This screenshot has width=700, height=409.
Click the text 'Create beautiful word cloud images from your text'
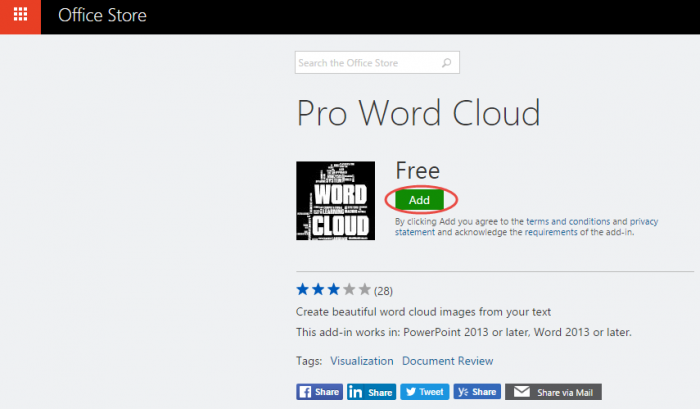click(x=423, y=312)
